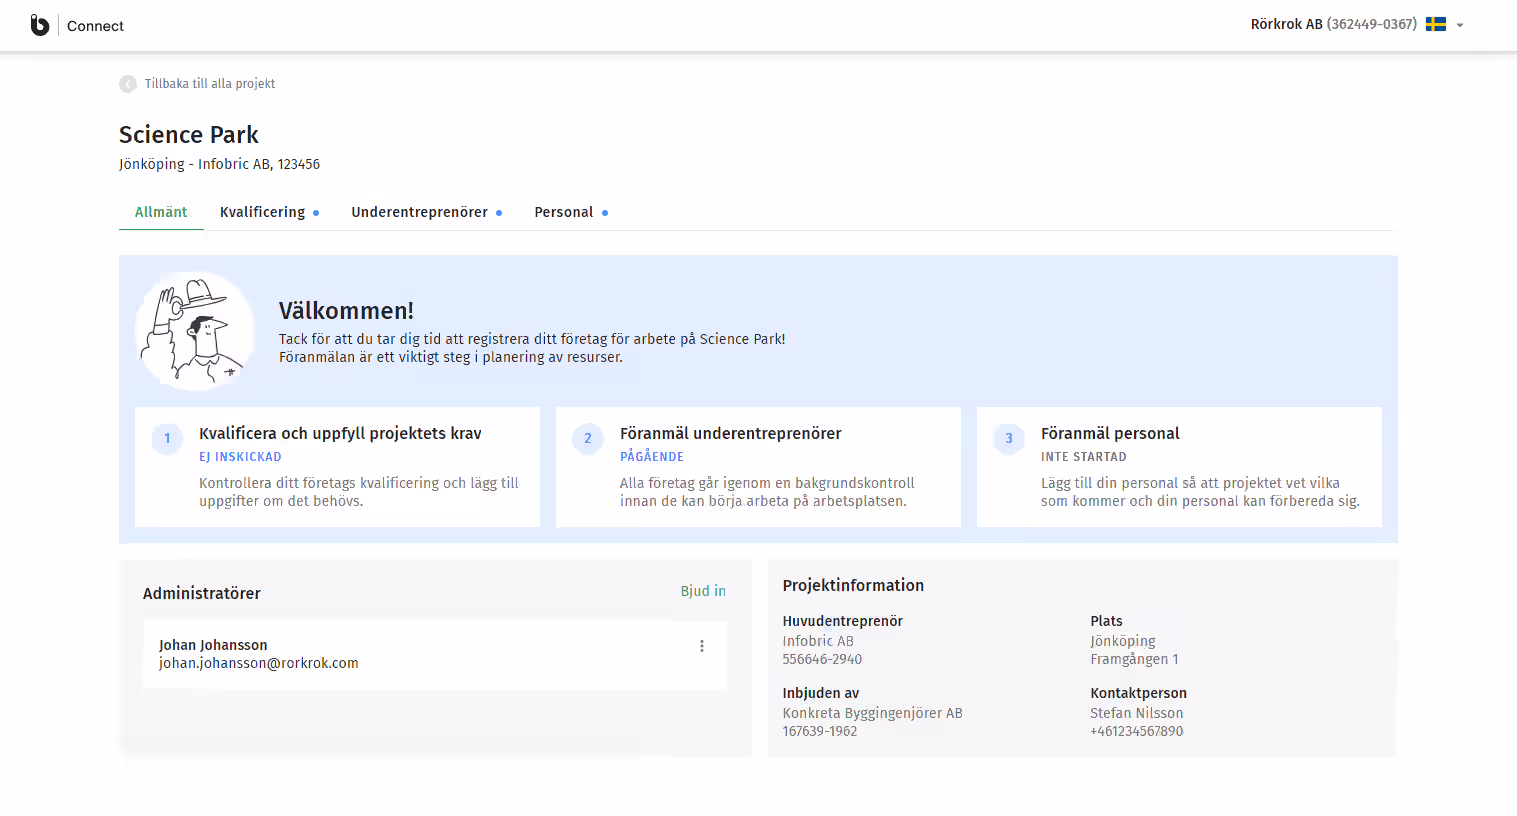Click the Bjud in link

coord(703,591)
